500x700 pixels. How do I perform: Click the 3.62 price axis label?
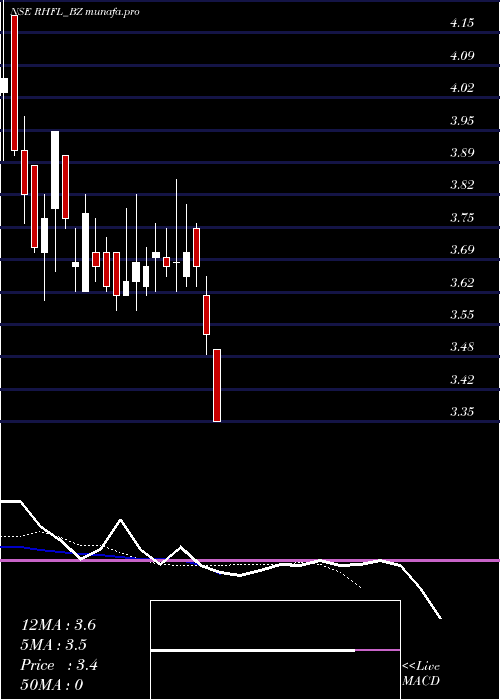coord(462,282)
